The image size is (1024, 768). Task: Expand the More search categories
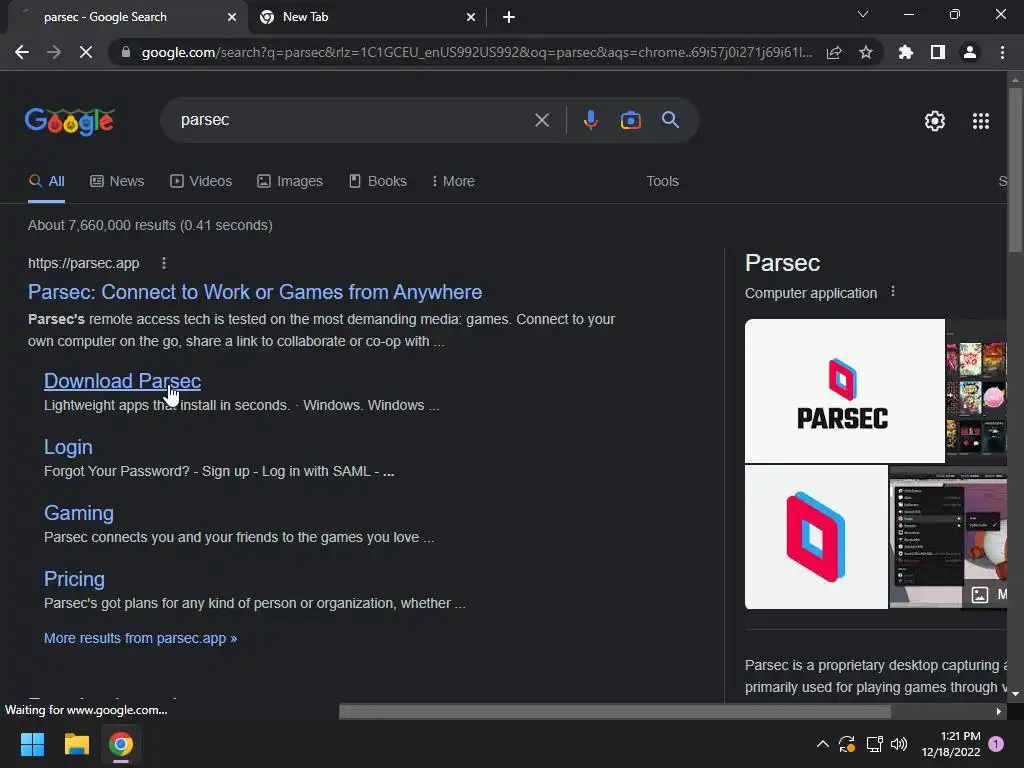point(453,182)
